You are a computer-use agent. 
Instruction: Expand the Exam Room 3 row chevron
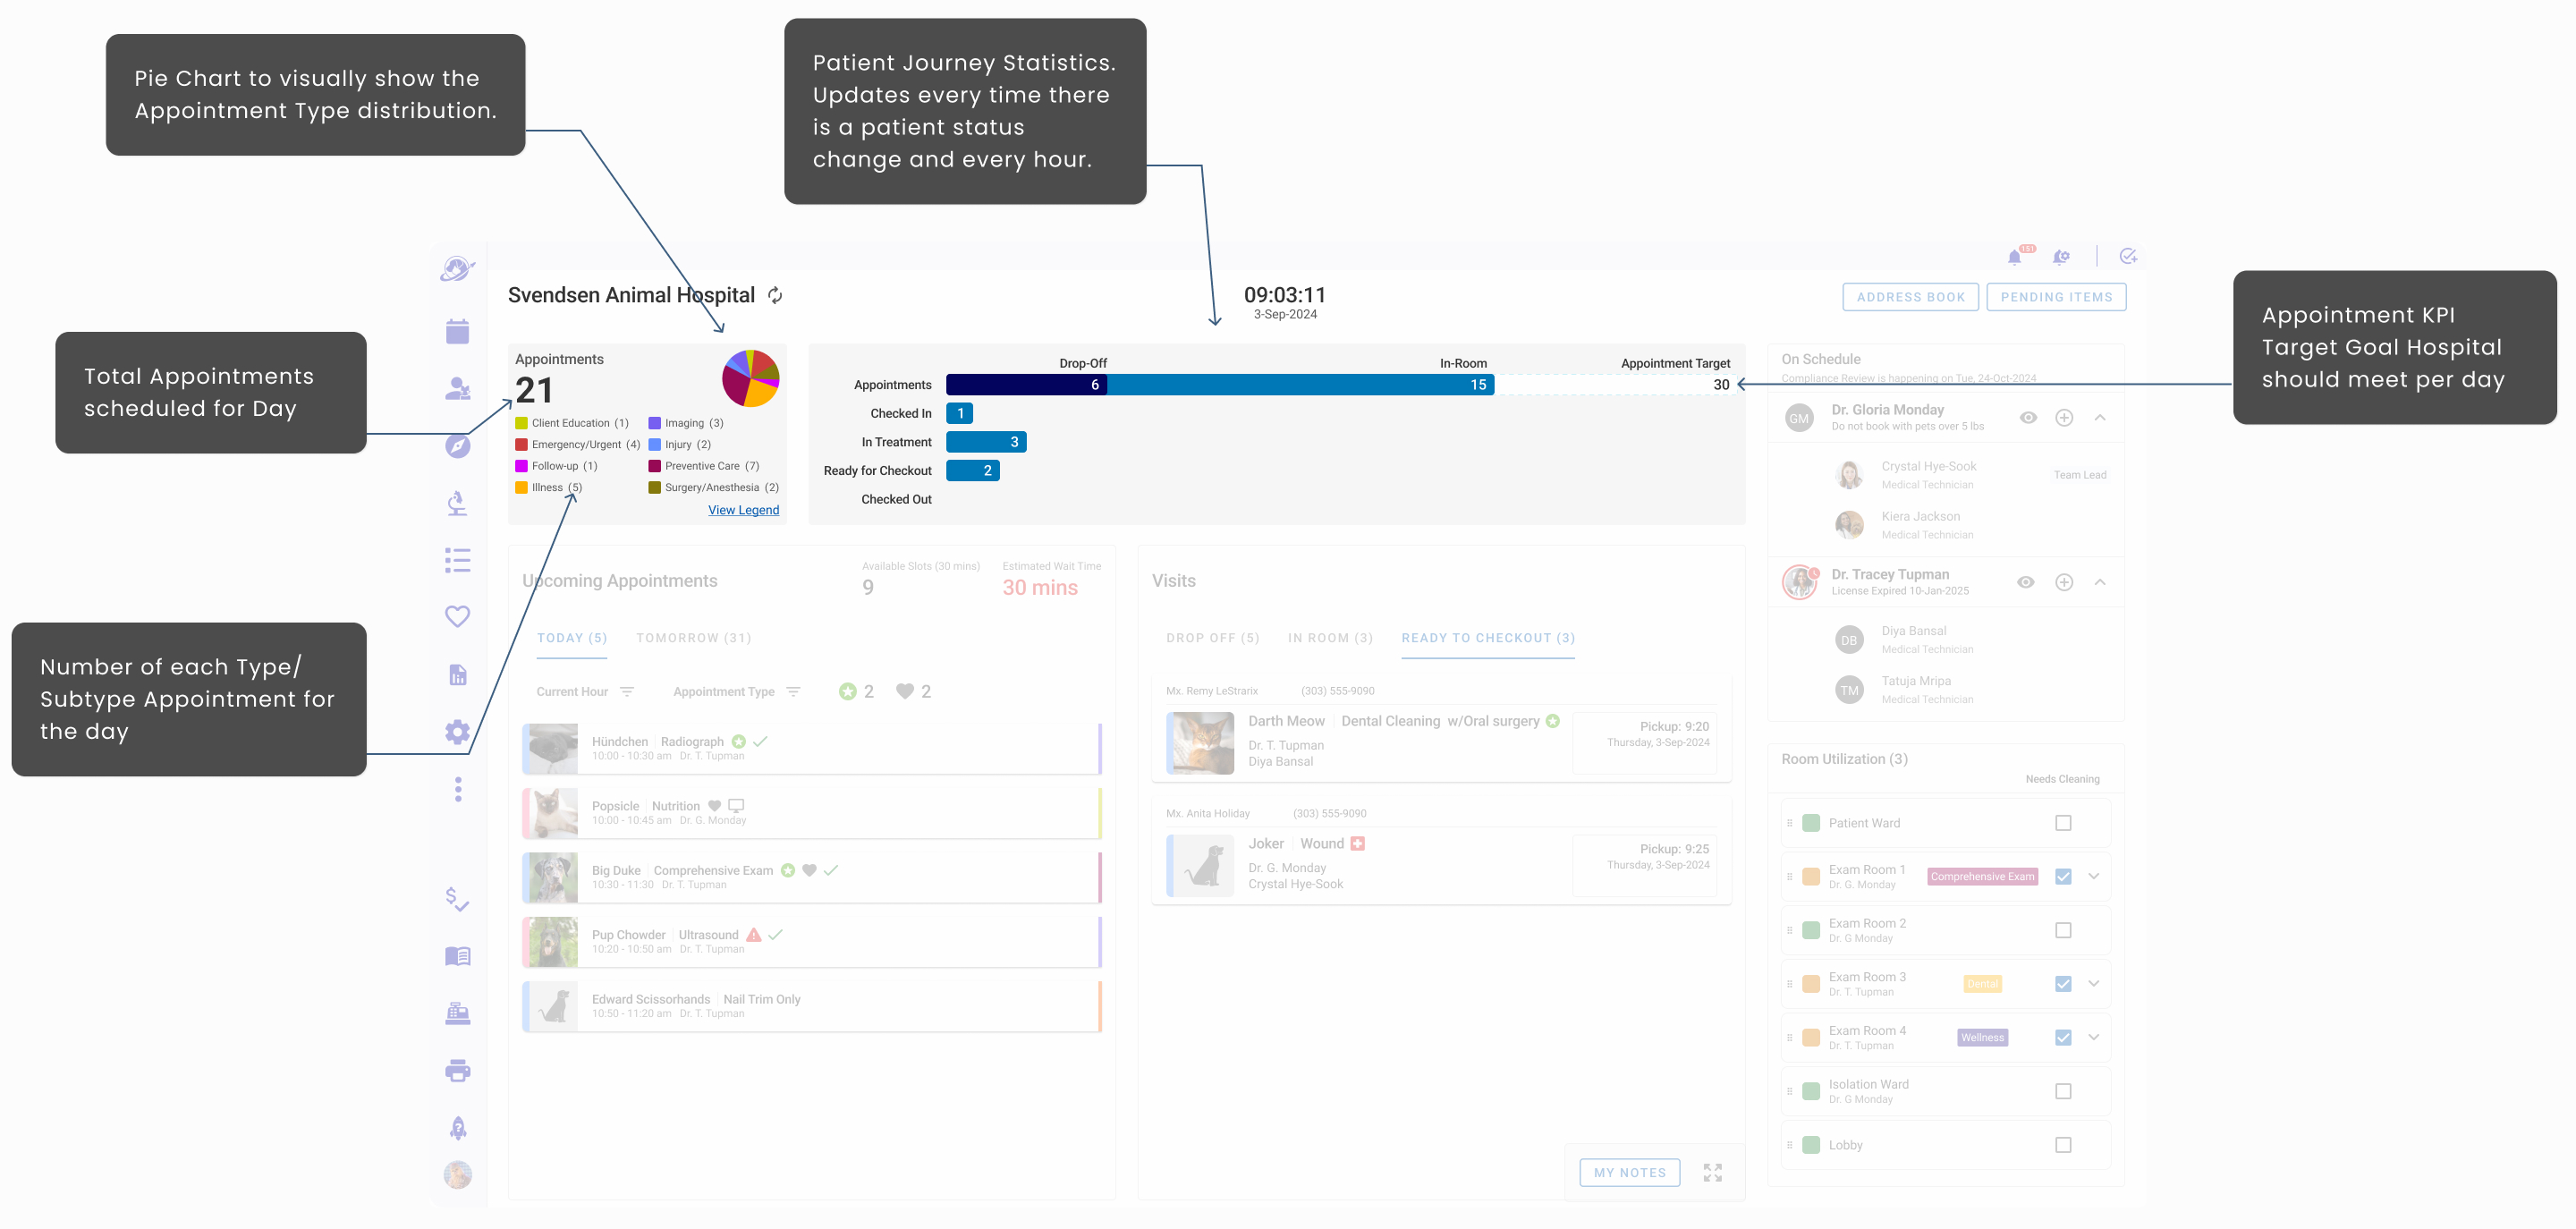pos(2093,983)
